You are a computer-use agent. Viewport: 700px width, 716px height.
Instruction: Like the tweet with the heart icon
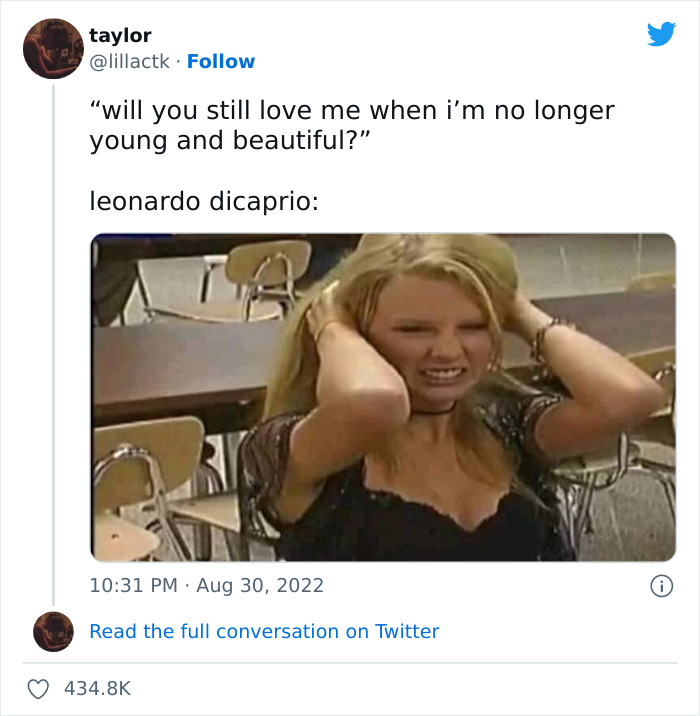coord(38,689)
